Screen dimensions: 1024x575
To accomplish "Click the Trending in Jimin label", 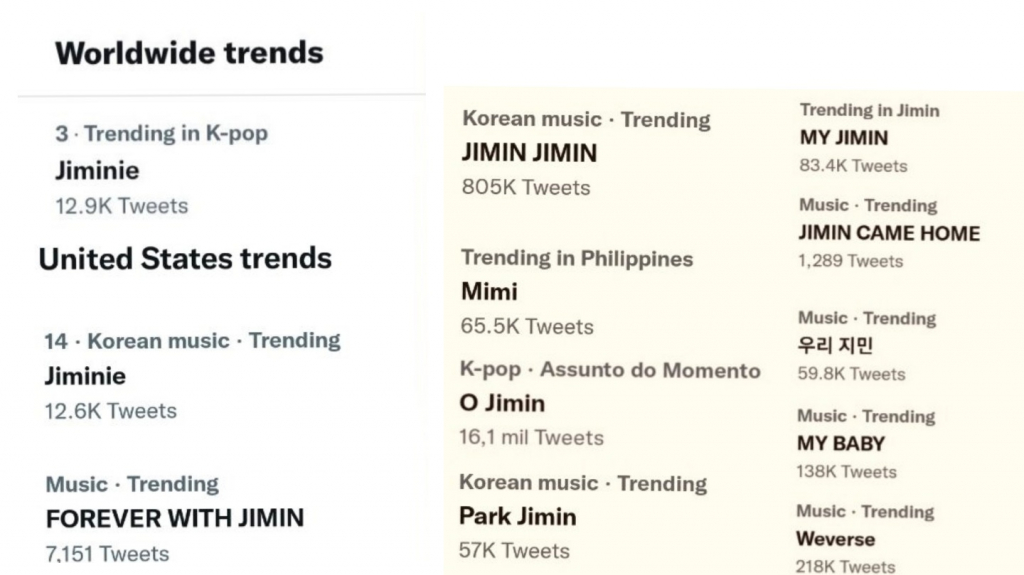I will pos(869,110).
